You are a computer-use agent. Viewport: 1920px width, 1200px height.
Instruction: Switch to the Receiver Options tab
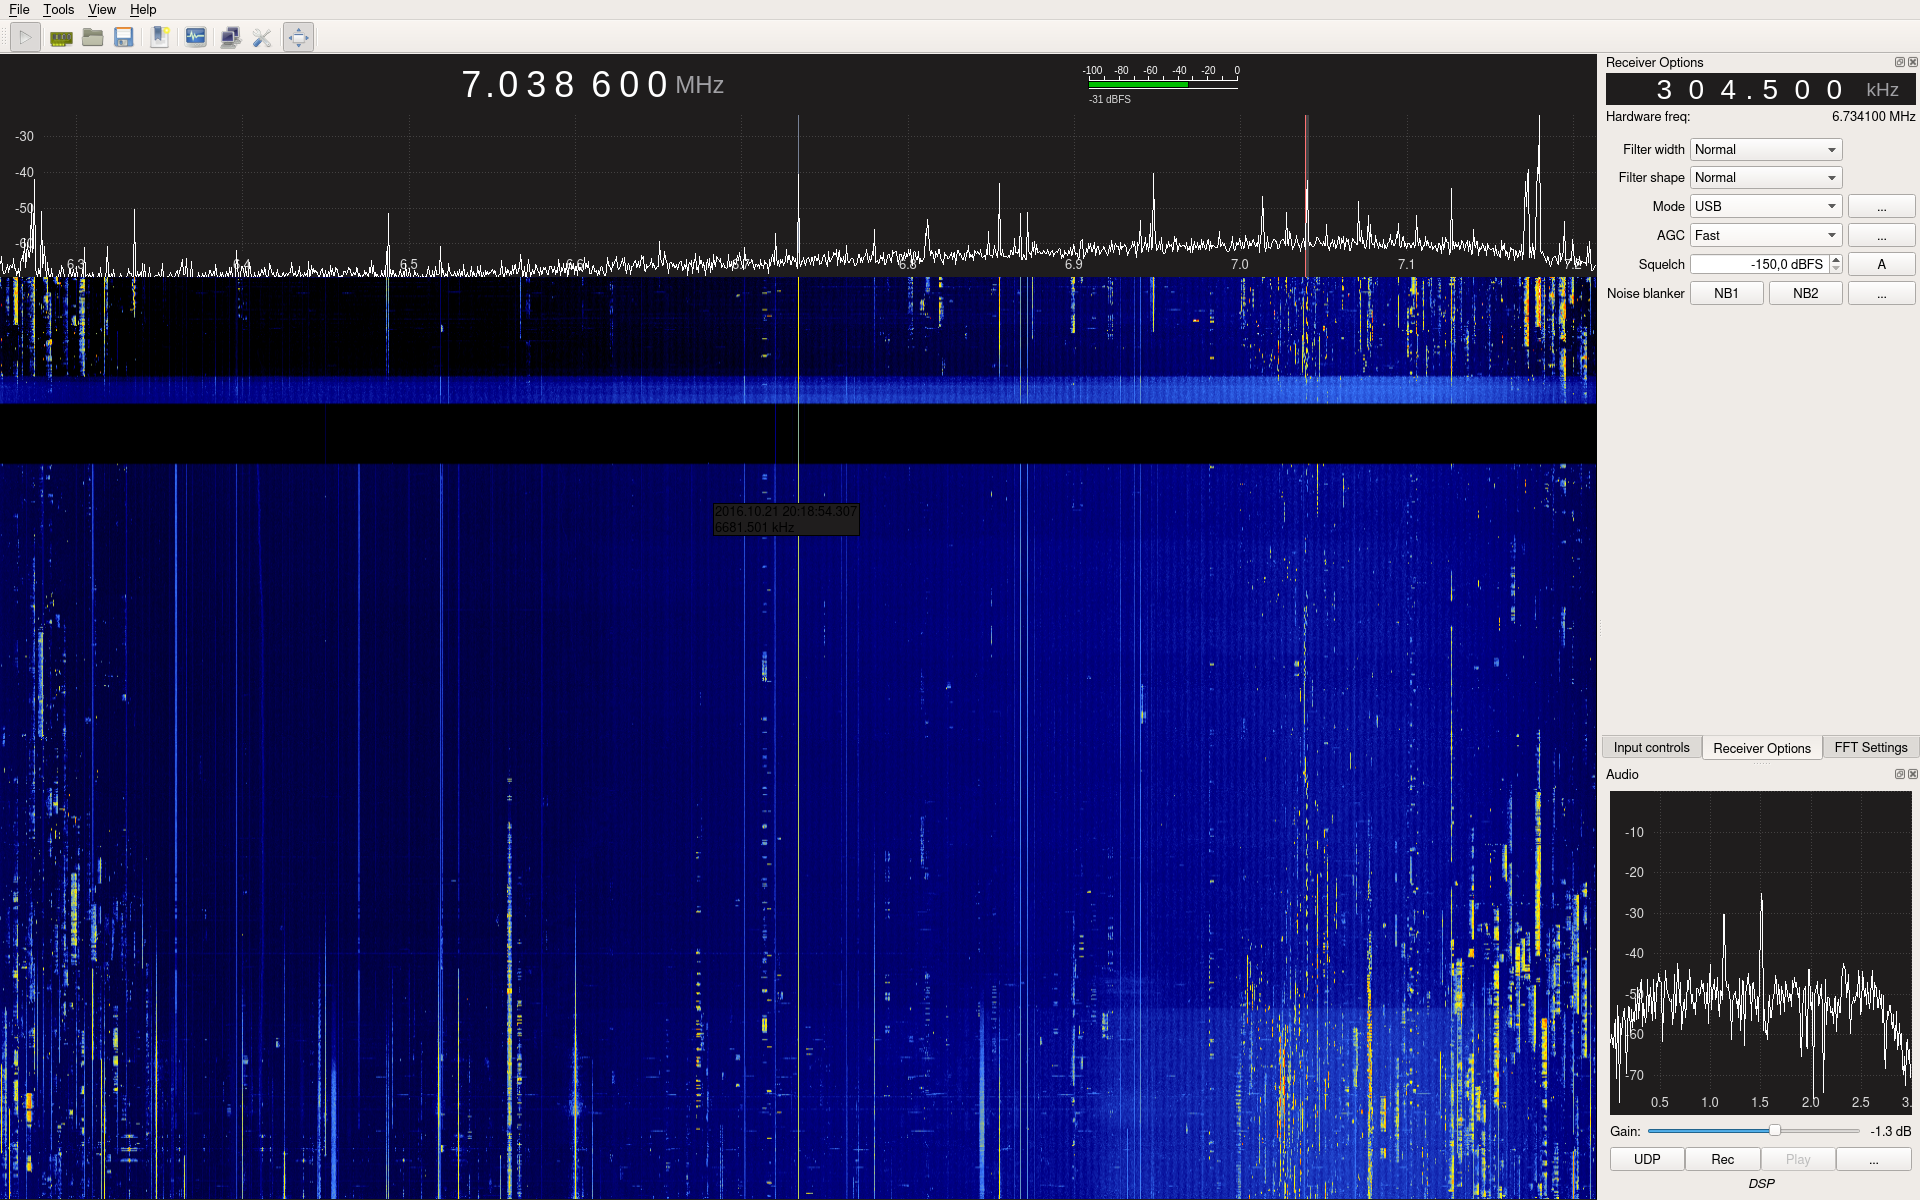(x=1761, y=748)
